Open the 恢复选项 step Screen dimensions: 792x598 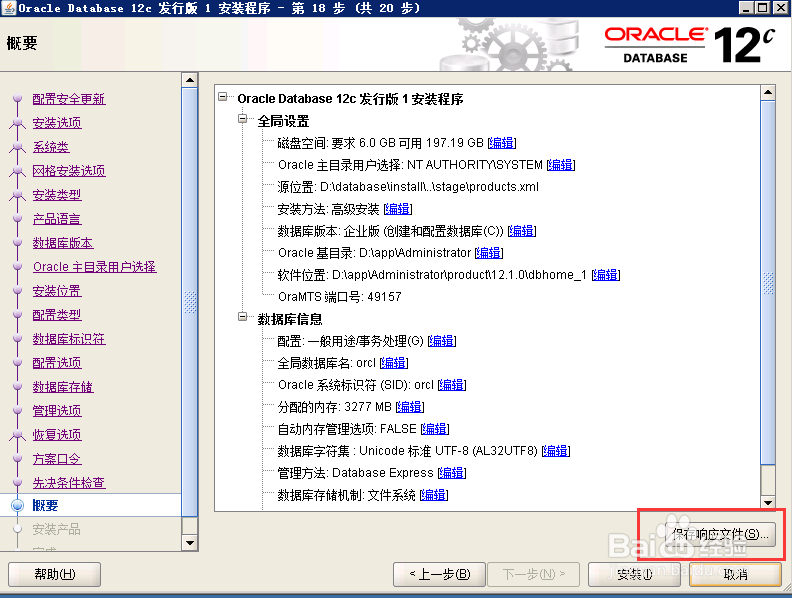coord(57,435)
